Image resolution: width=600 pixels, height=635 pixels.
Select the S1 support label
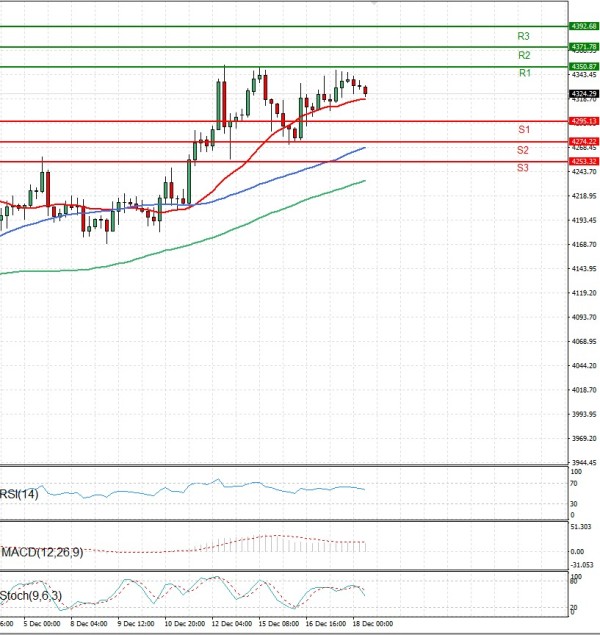click(523, 130)
